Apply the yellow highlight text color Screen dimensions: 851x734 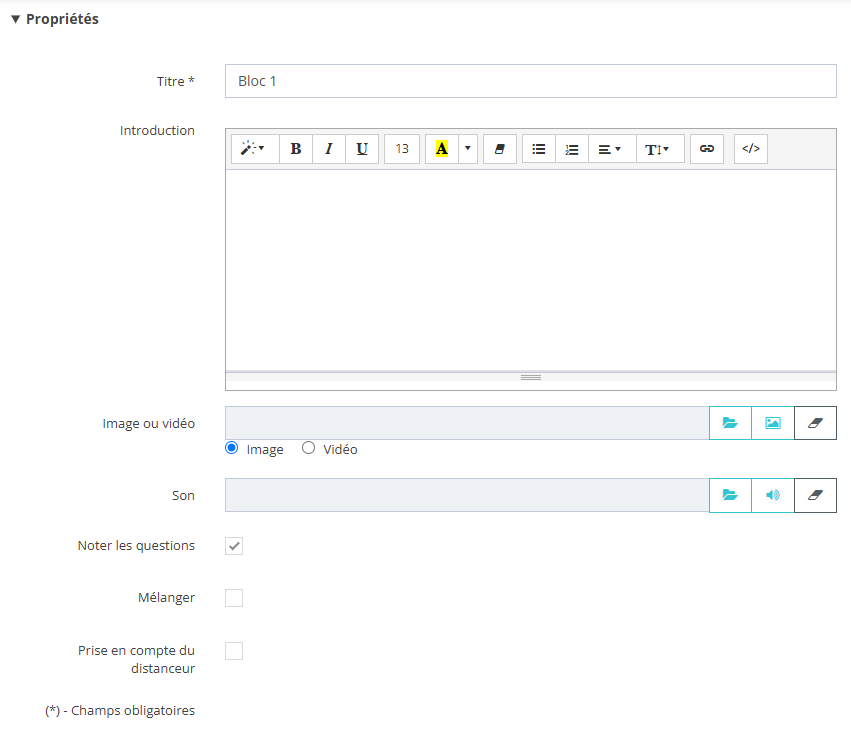click(x=441, y=149)
